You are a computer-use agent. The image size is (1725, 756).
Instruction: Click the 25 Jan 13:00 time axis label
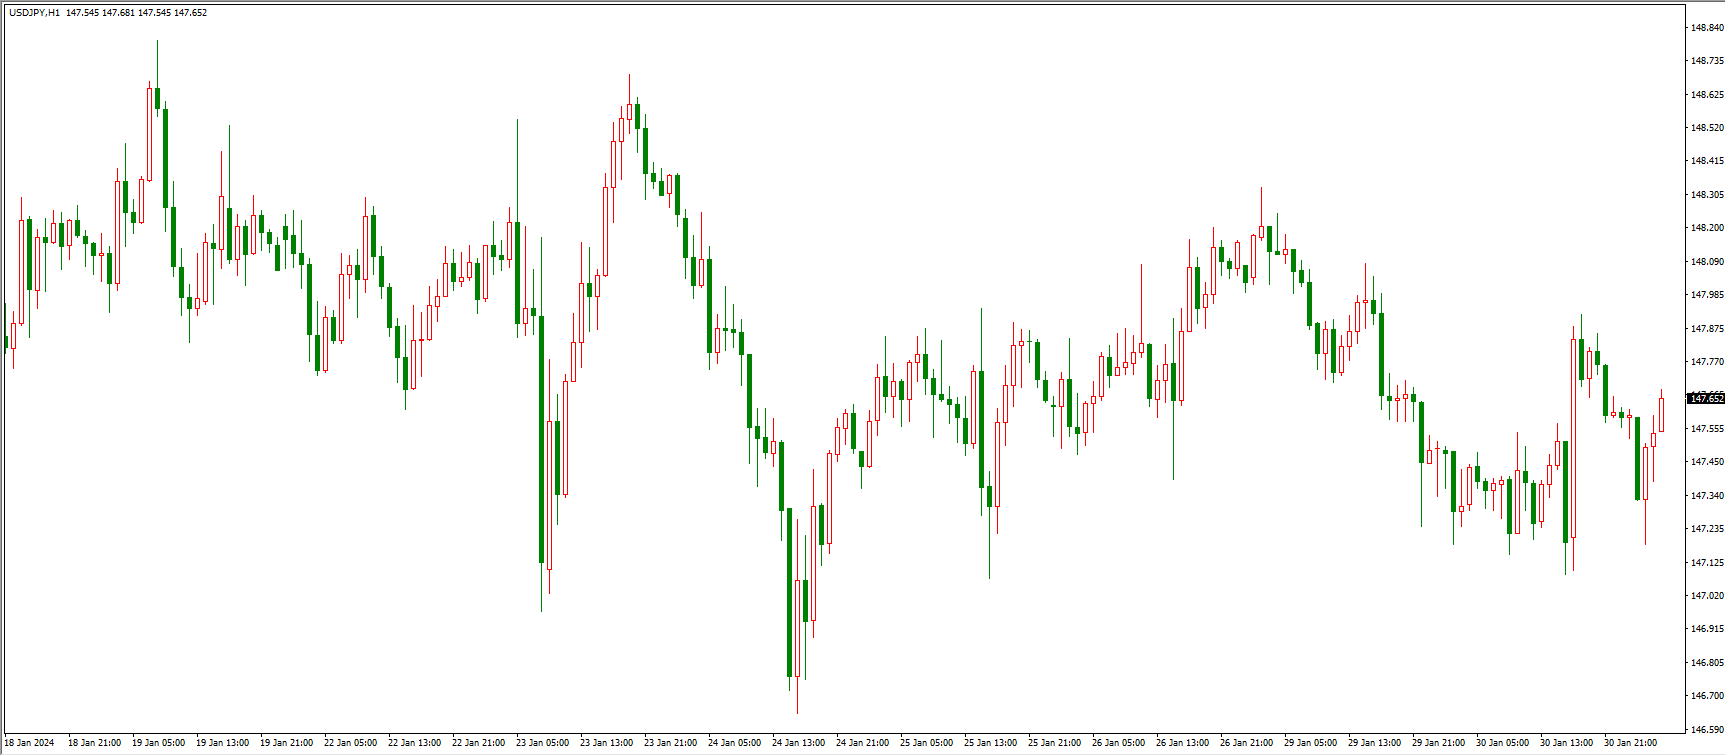click(x=990, y=743)
